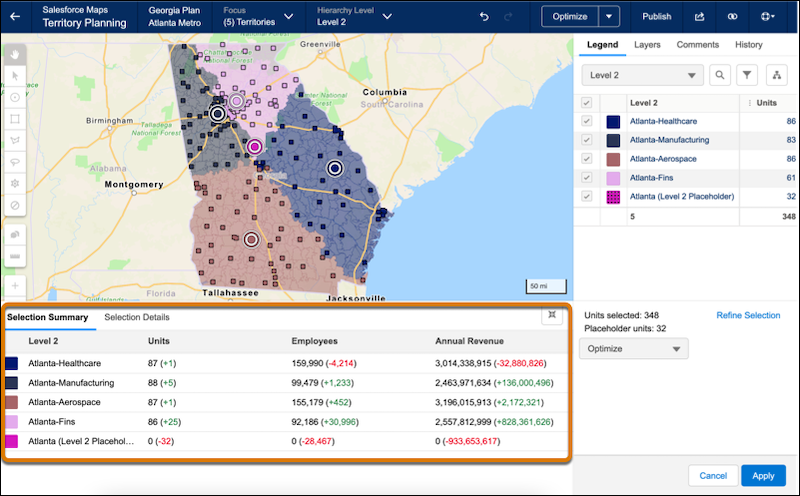Switch to the Layers tab
800x496 pixels.
[647, 44]
